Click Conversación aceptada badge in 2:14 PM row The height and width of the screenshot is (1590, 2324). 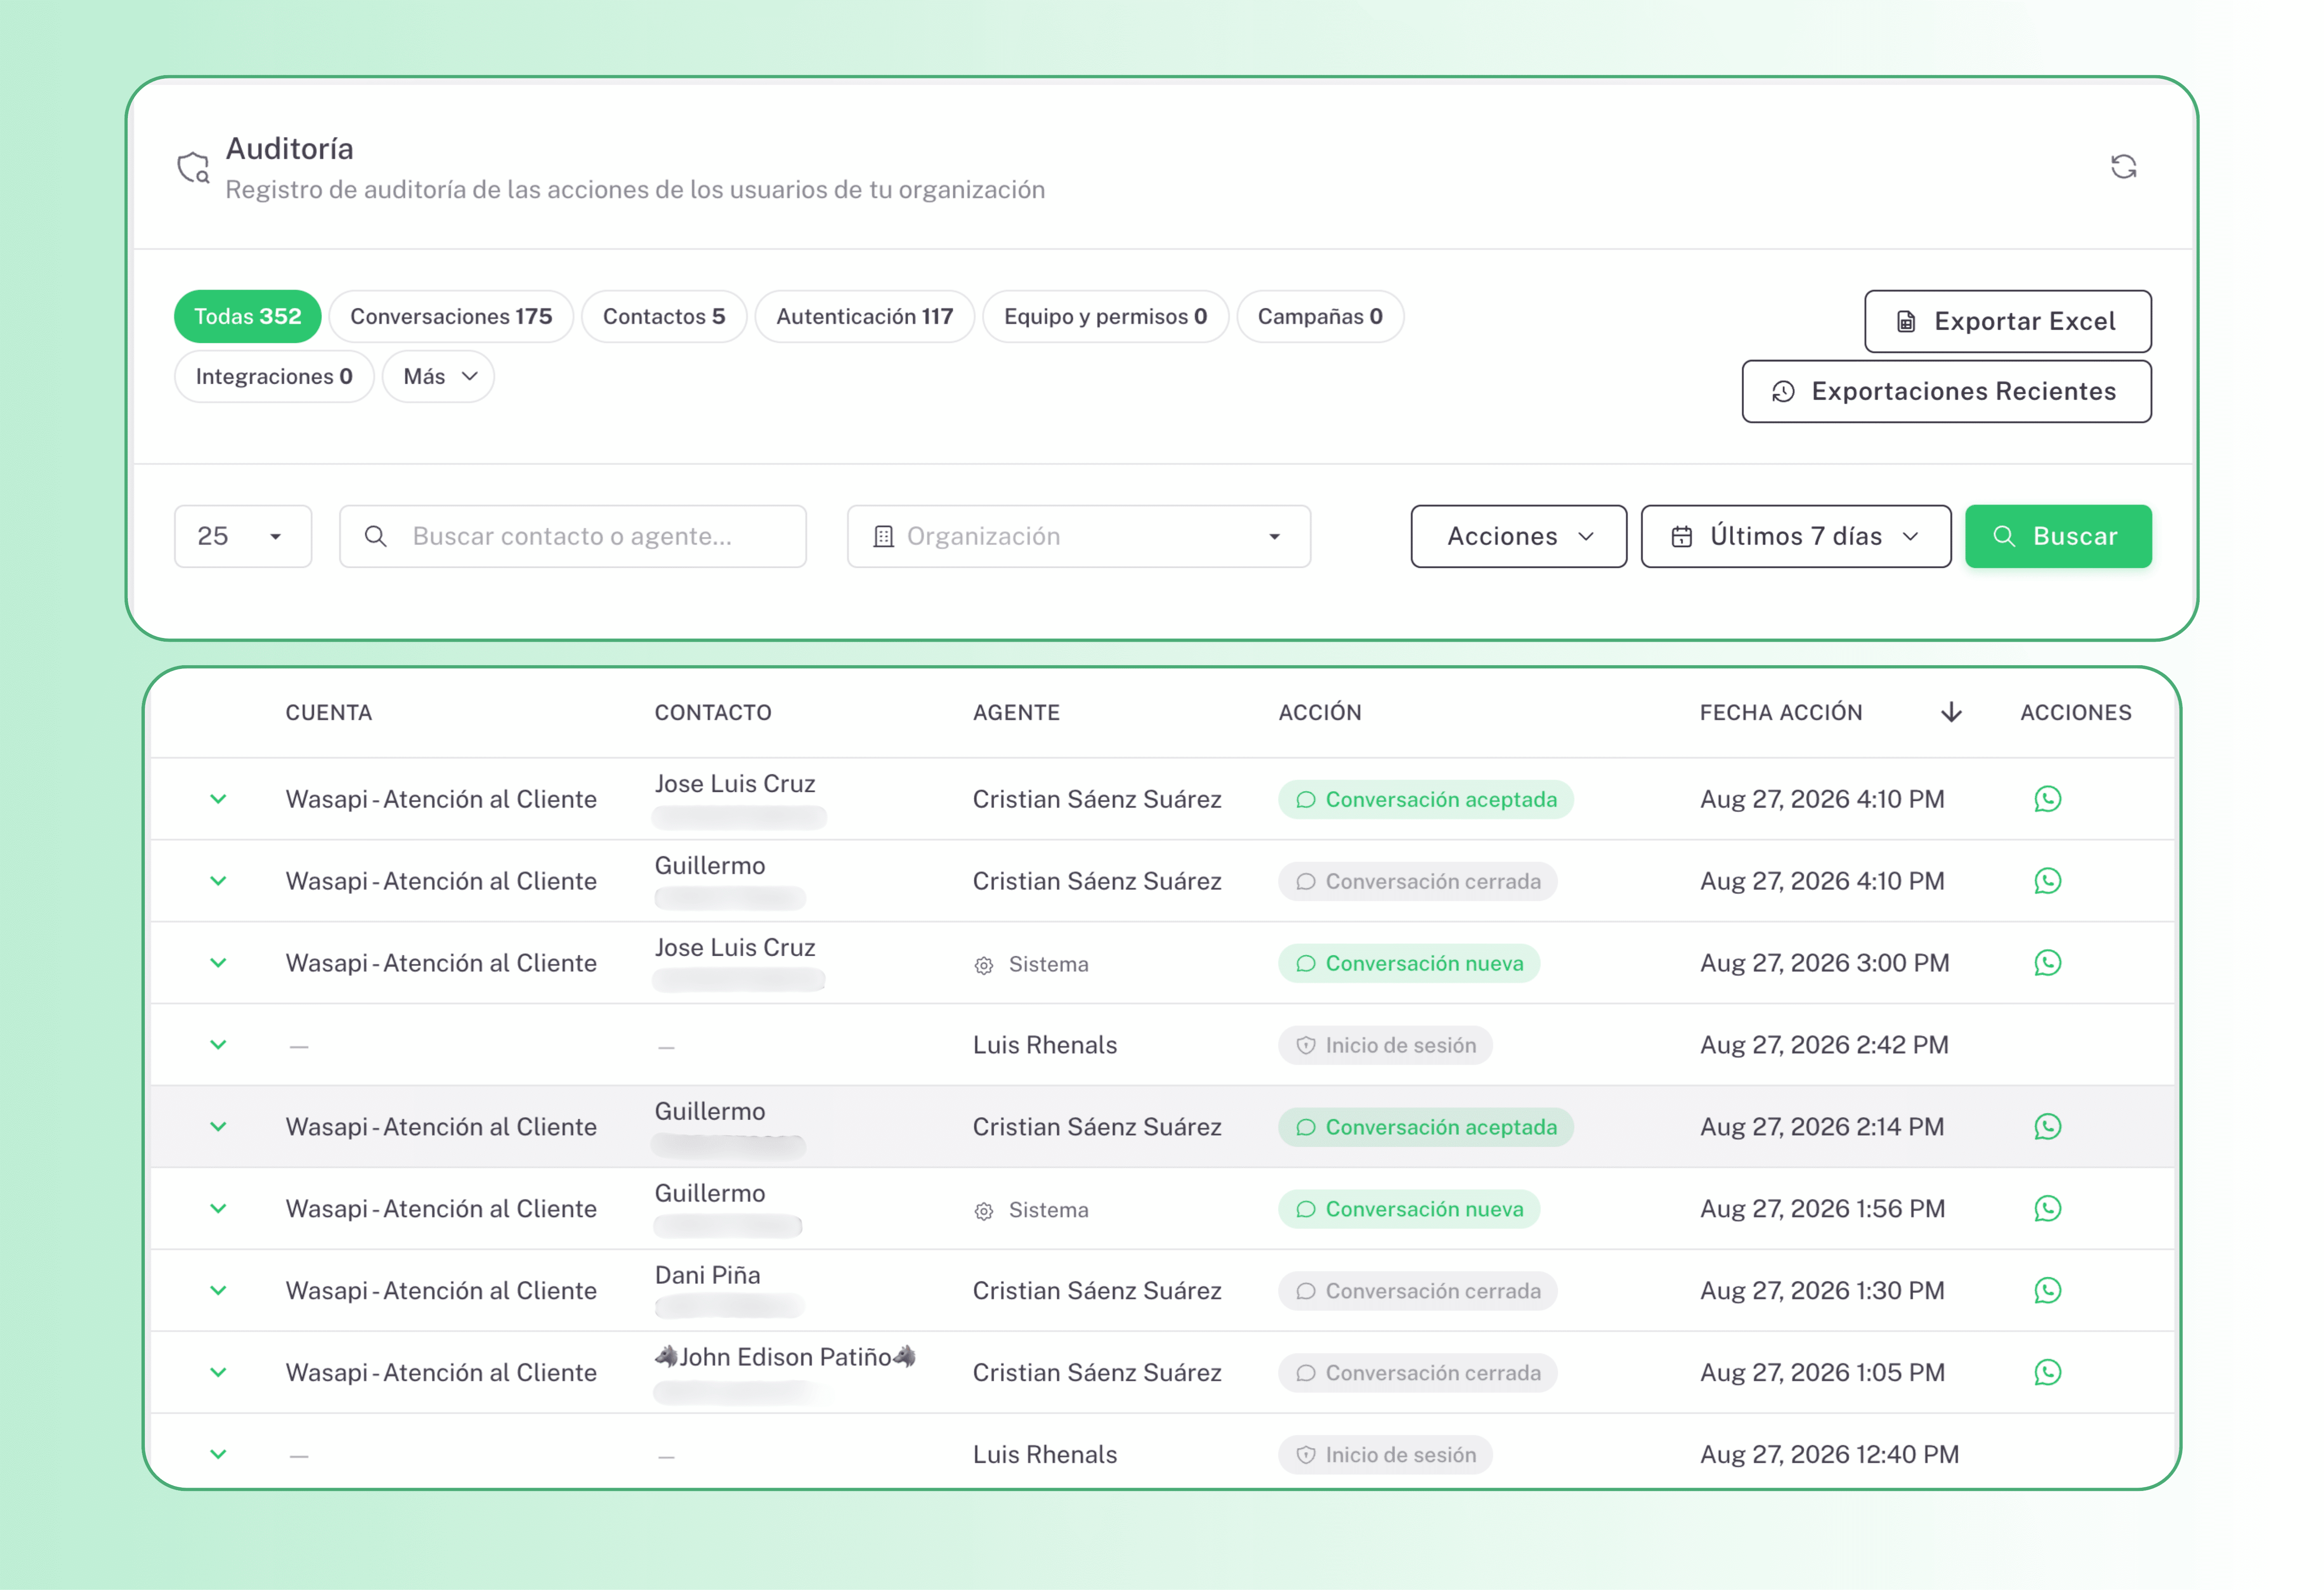(1426, 1127)
